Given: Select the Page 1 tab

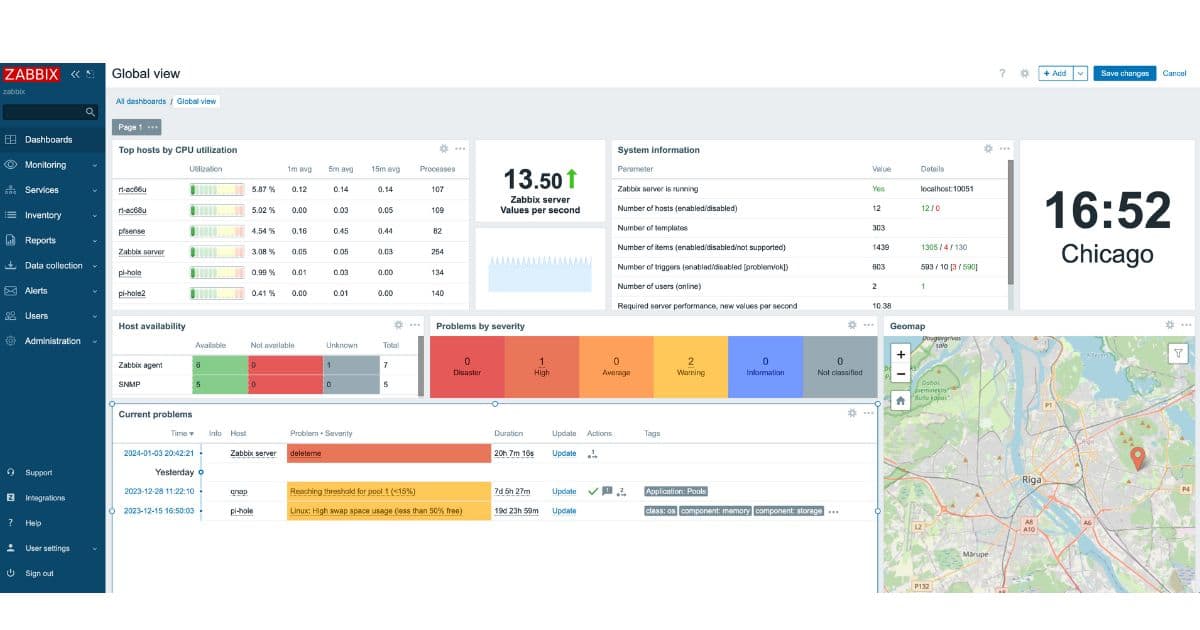Looking at the screenshot, I should (130, 127).
